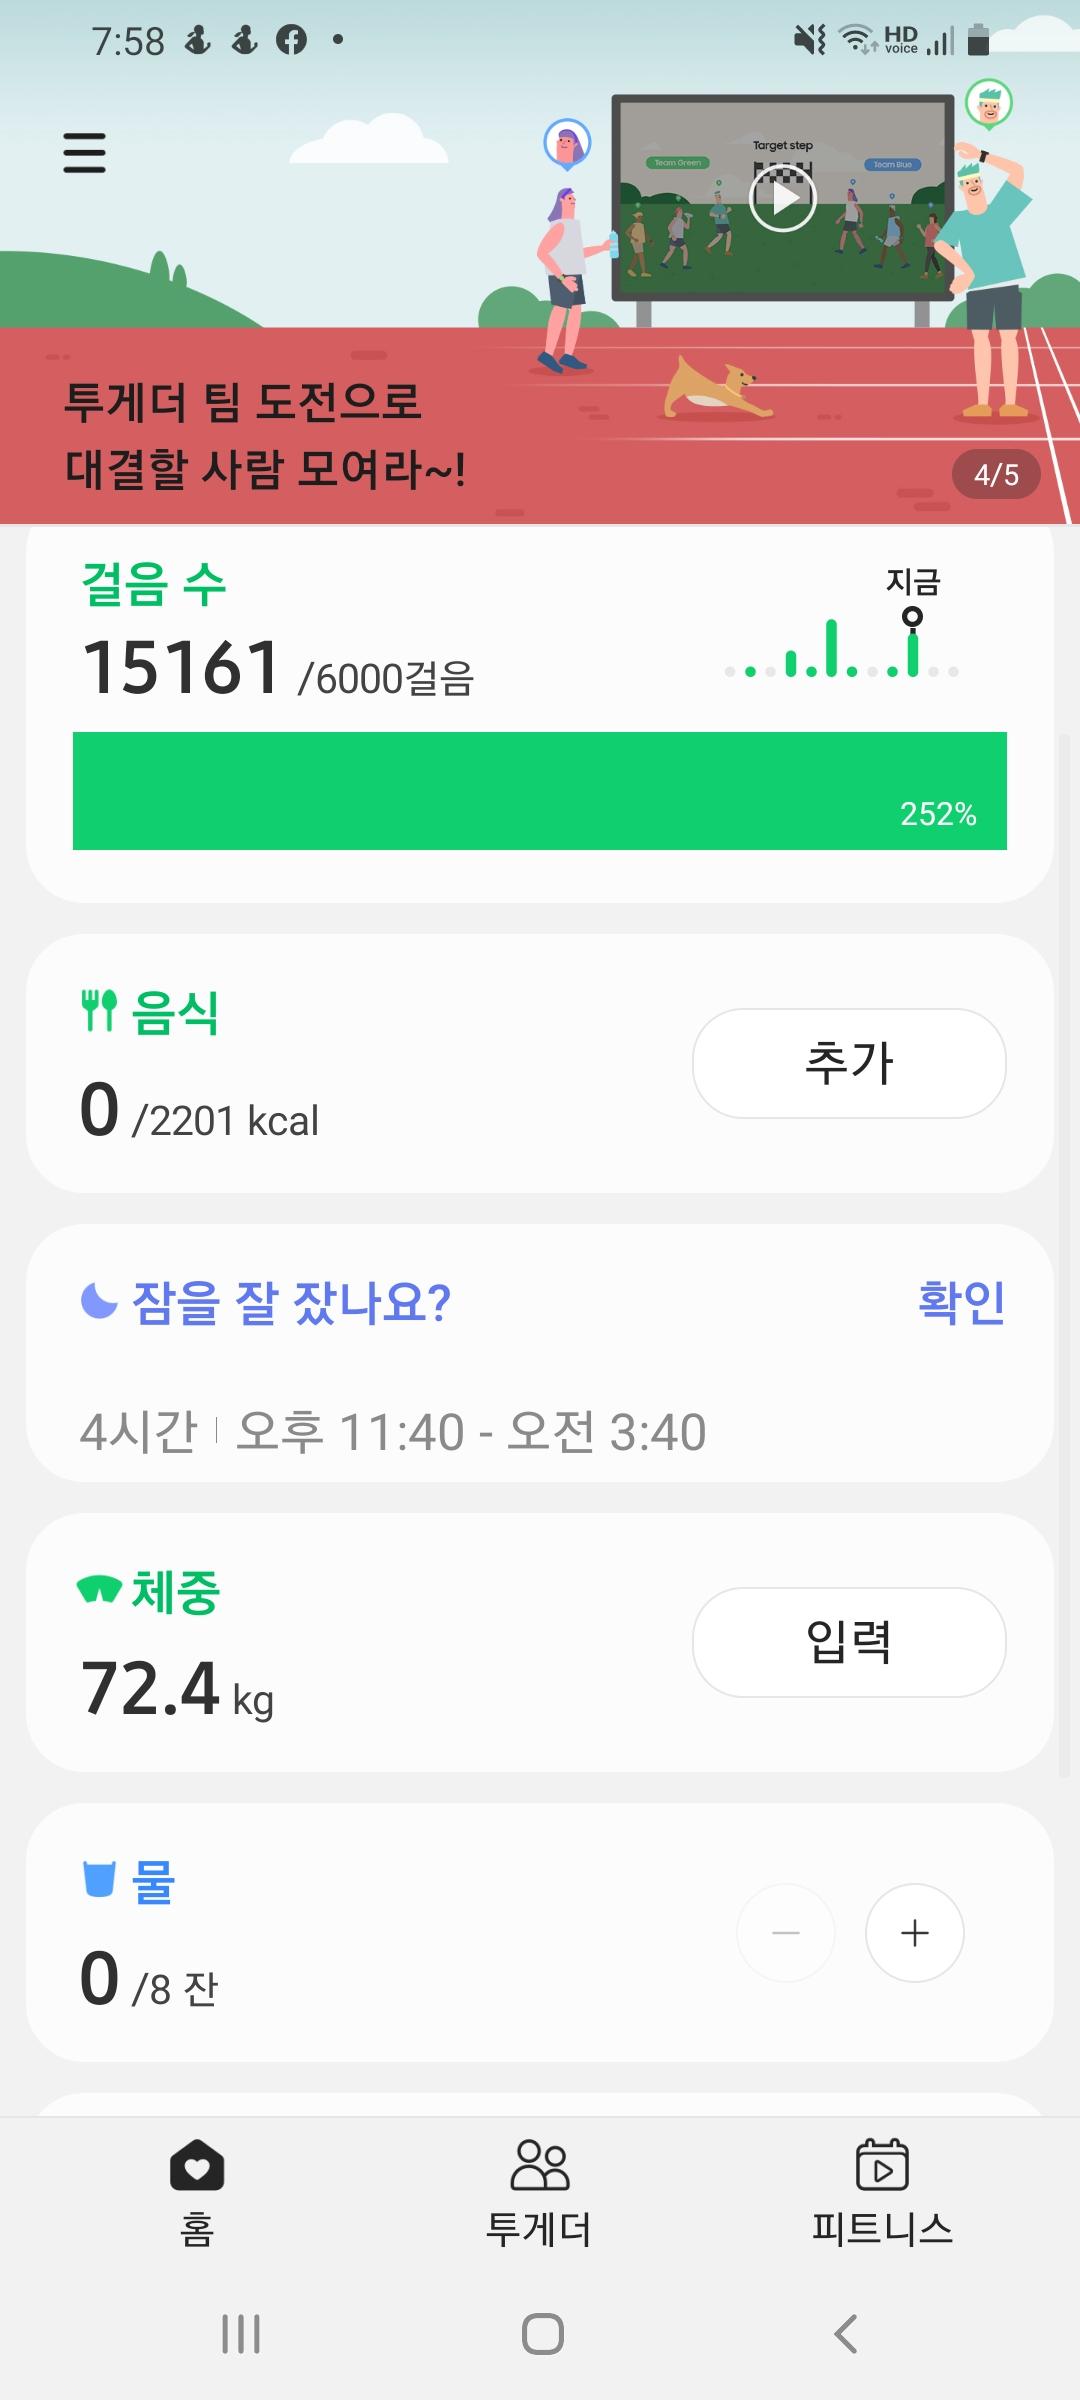Tap the green 252% step progress bar

coord(539,791)
